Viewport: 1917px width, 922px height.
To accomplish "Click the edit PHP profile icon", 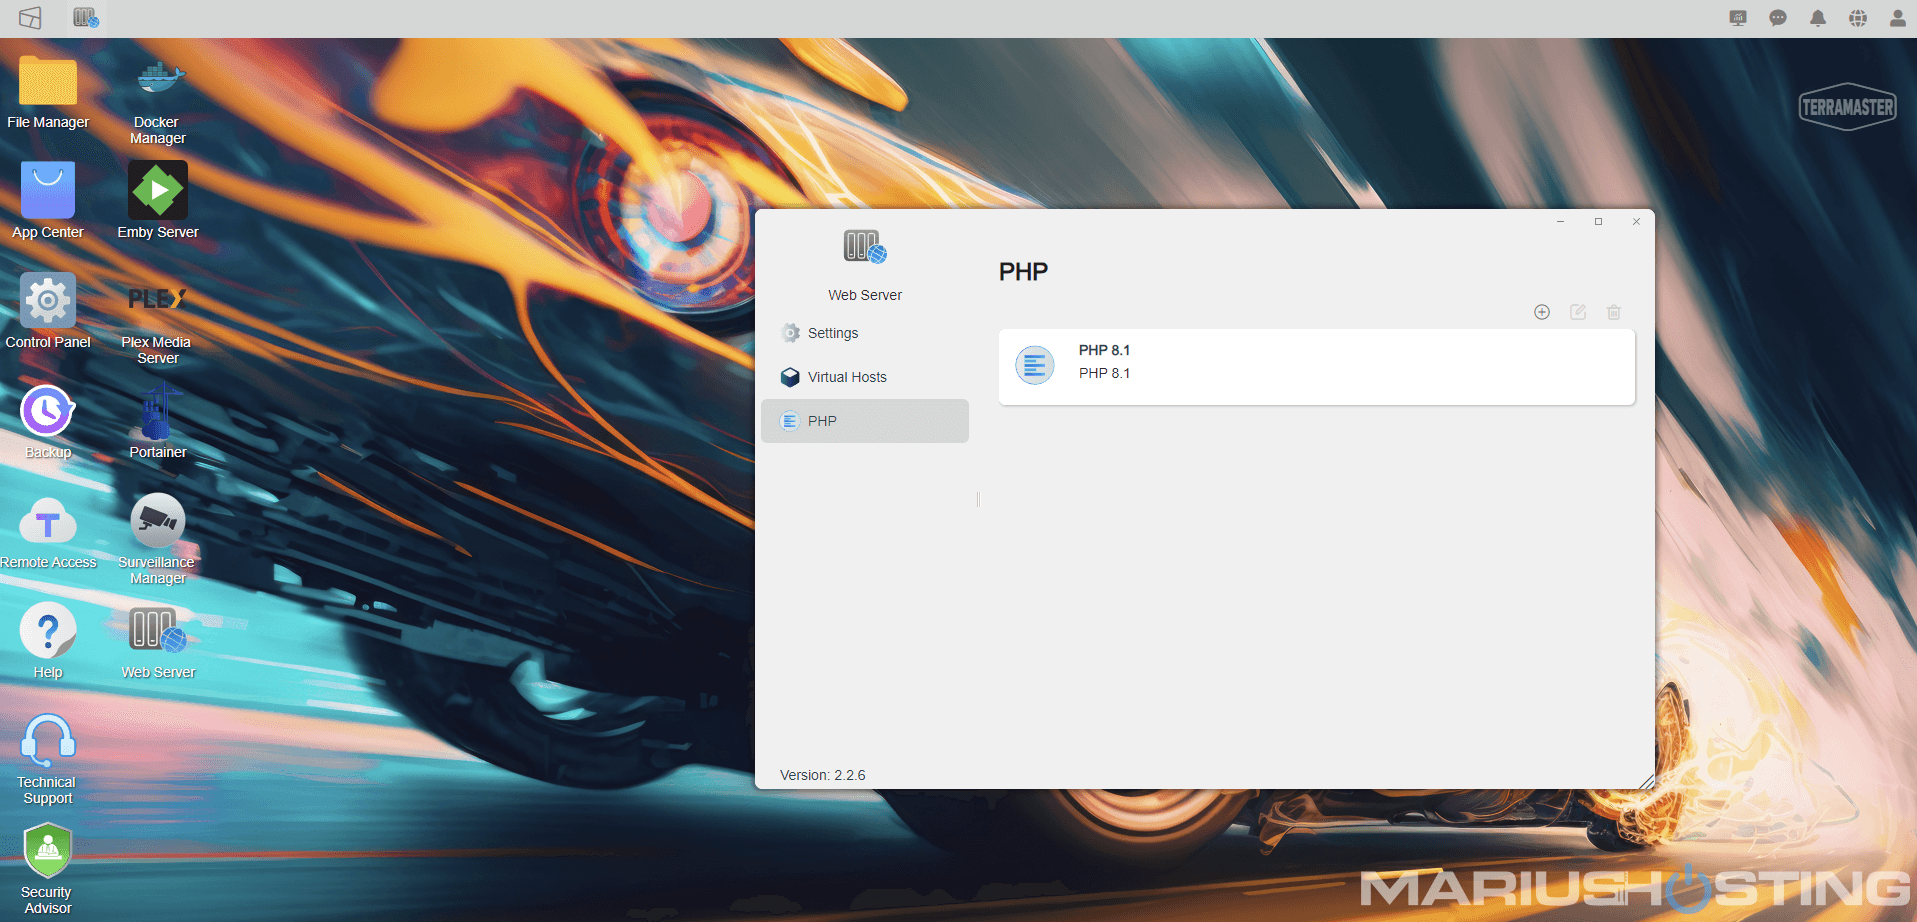I will [1578, 312].
